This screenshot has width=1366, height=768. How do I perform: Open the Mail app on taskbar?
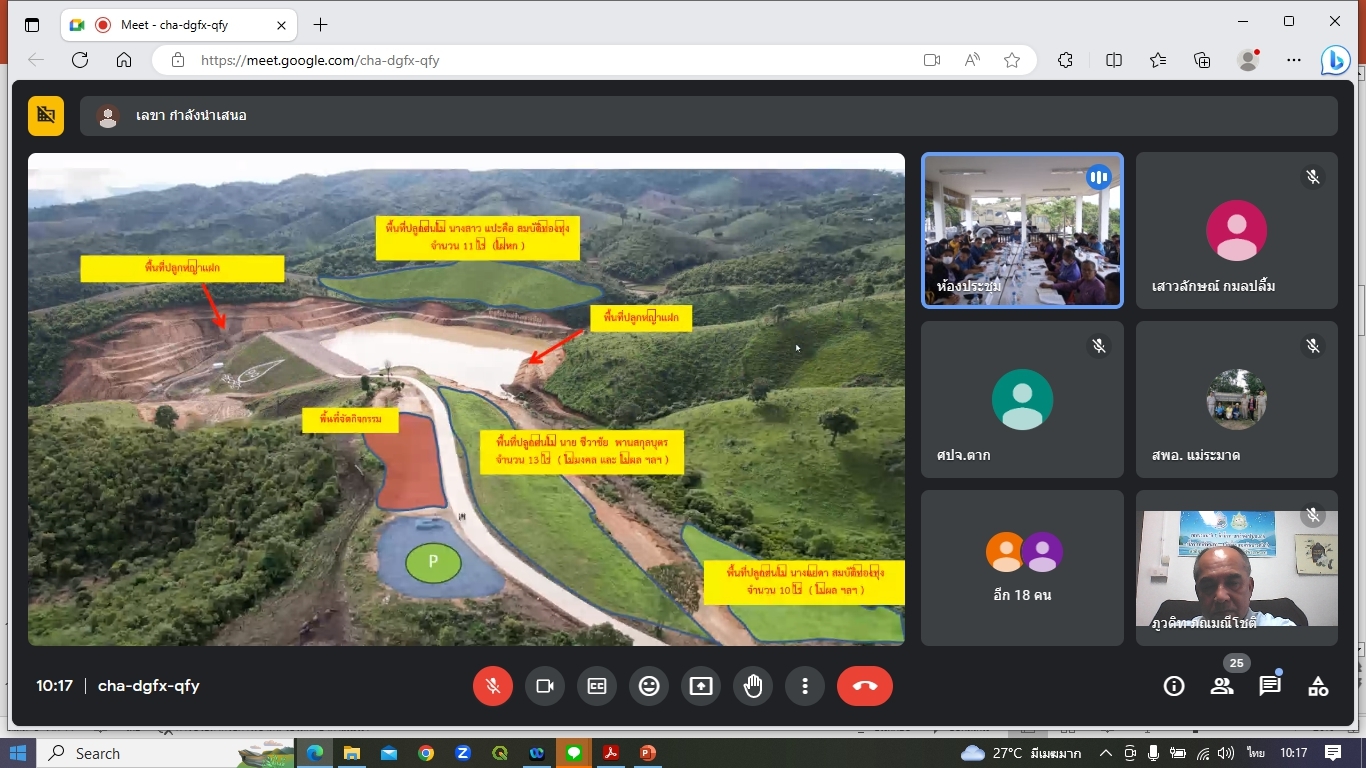tap(389, 753)
